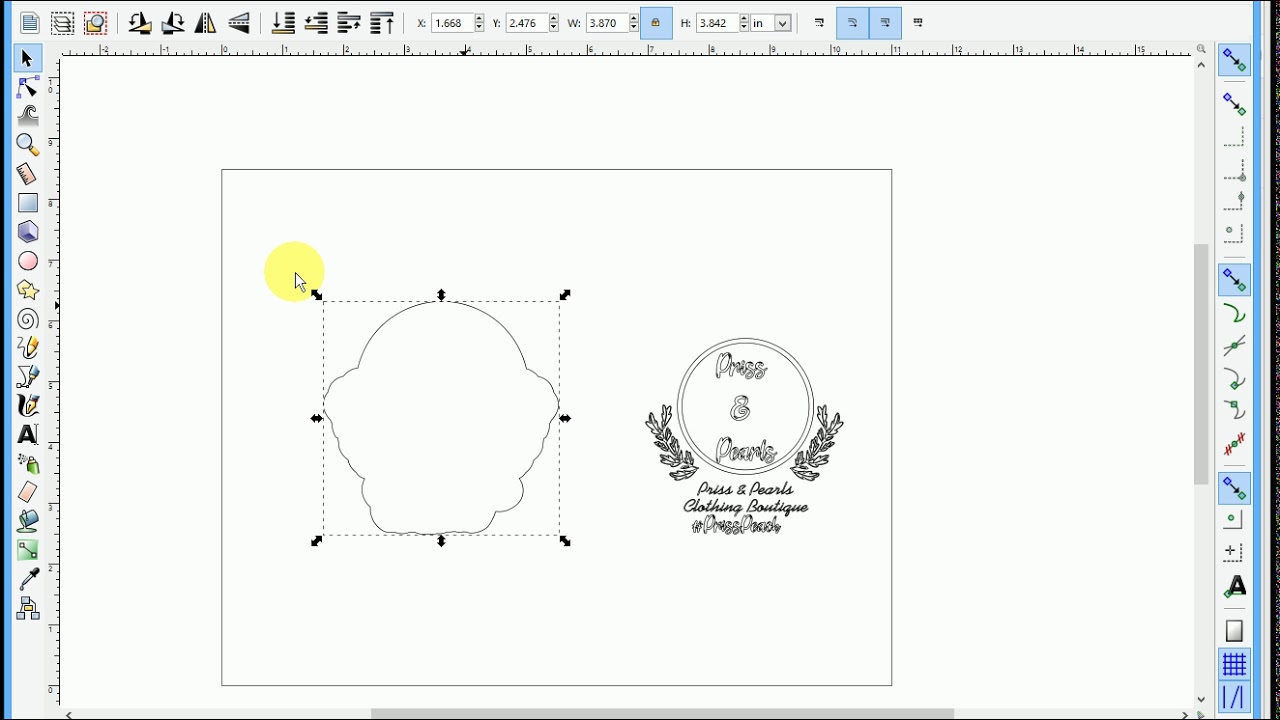
Task: Select the Zoom magnifier tool
Action: point(28,145)
